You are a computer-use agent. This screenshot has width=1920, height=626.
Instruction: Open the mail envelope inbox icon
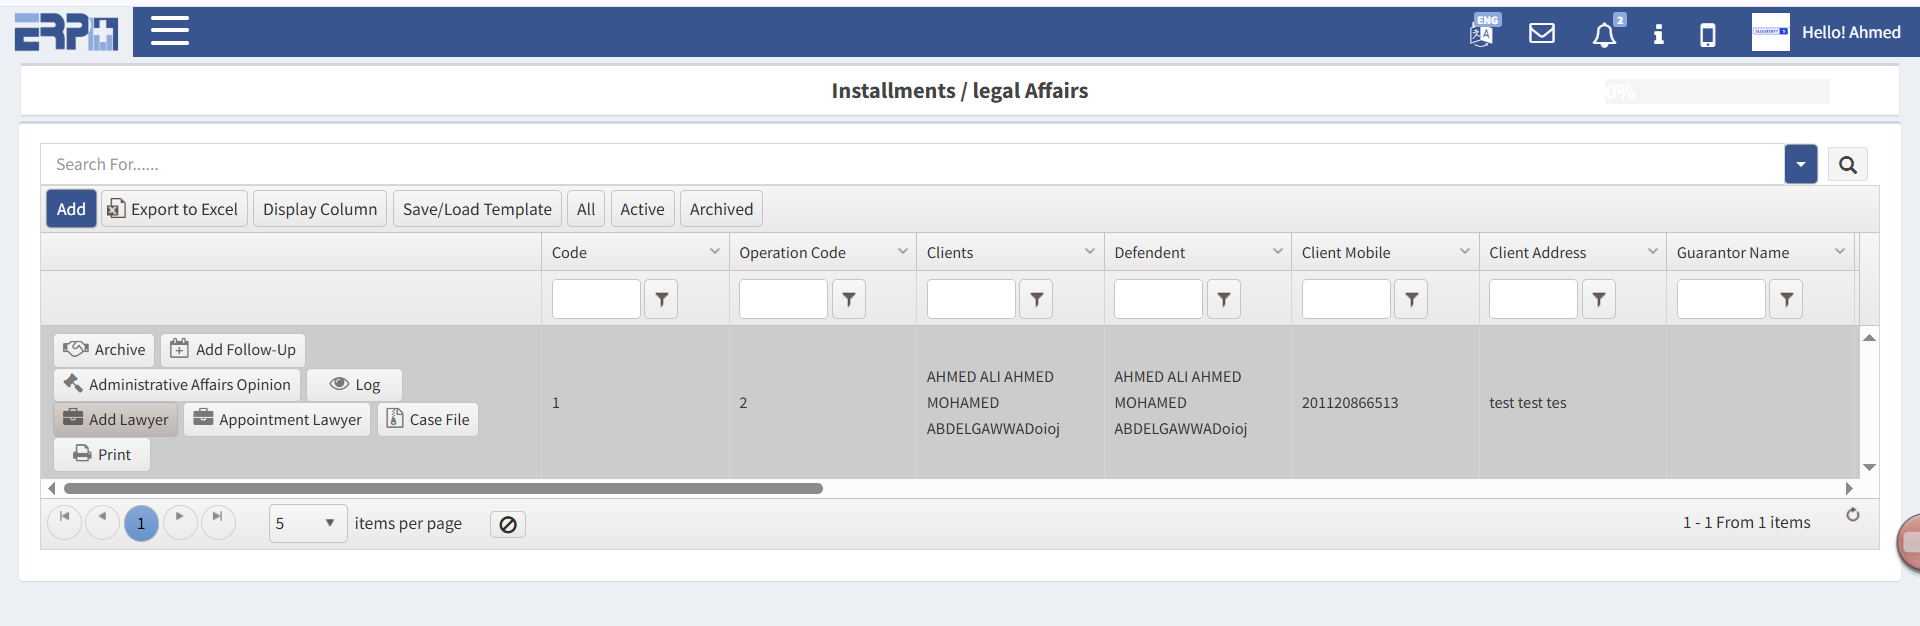point(1542,33)
